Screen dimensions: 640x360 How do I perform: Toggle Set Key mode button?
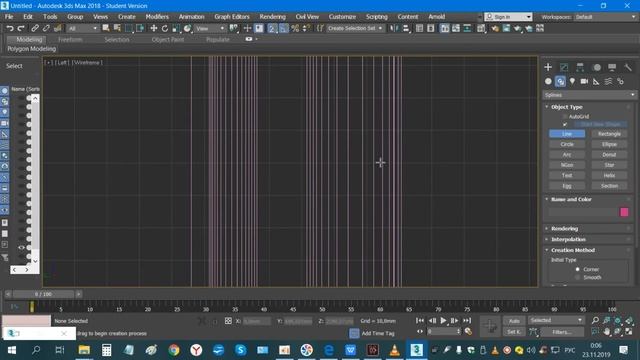click(x=514, y=332)
